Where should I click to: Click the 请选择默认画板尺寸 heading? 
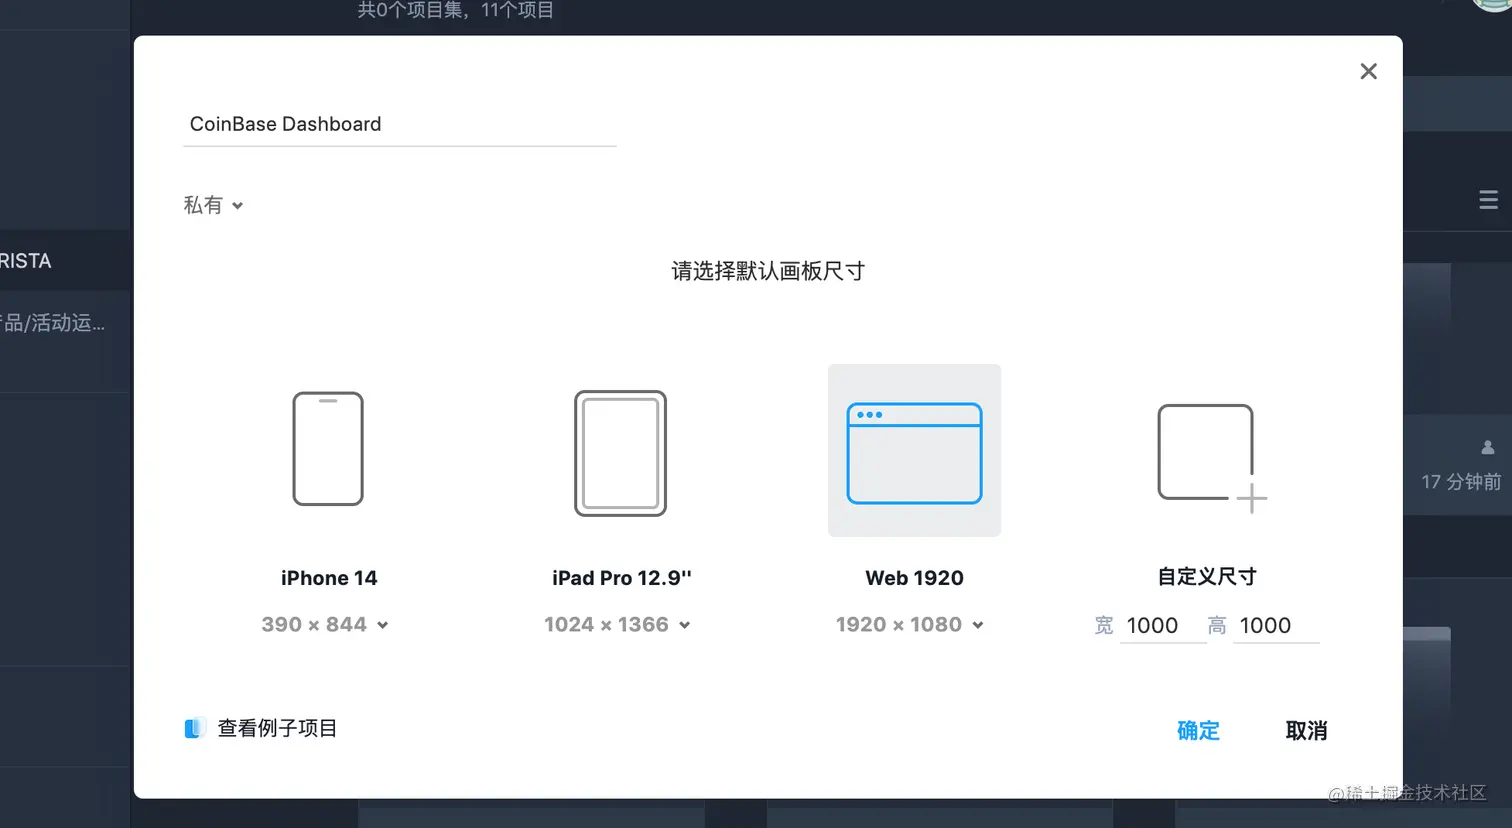(768, 271)
